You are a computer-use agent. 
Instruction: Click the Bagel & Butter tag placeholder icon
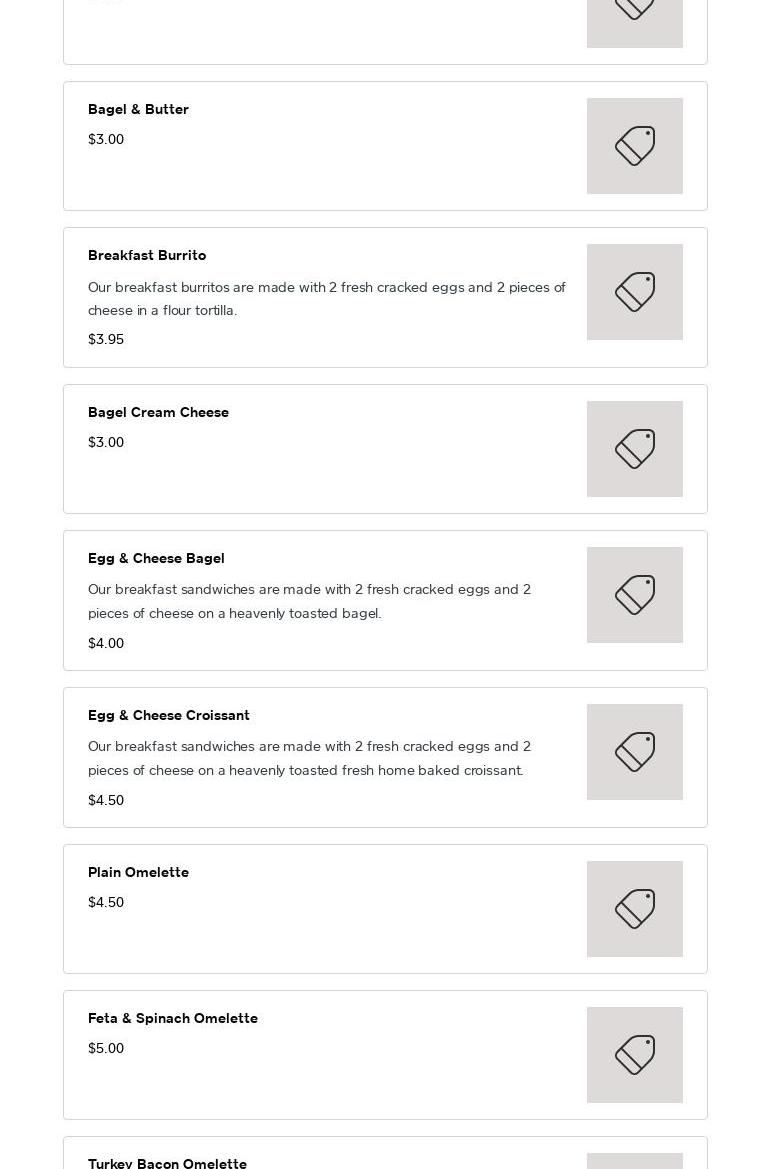[634, 146]
